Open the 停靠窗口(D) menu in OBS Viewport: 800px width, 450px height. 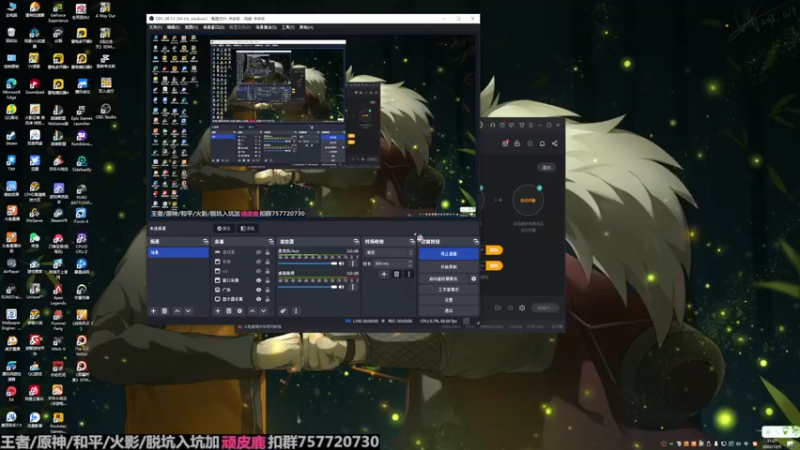tap(214, 27)
